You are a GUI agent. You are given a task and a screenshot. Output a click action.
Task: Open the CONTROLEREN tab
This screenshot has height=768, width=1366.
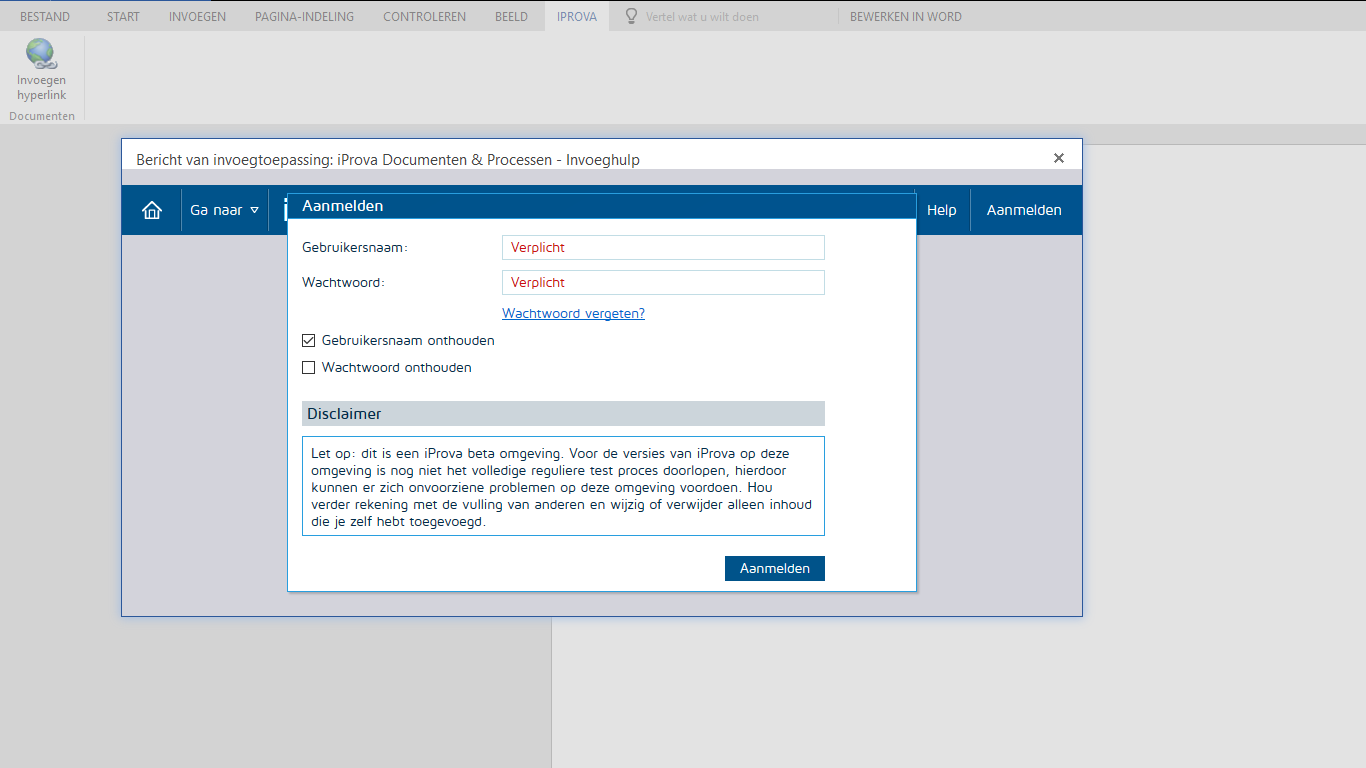424,16
